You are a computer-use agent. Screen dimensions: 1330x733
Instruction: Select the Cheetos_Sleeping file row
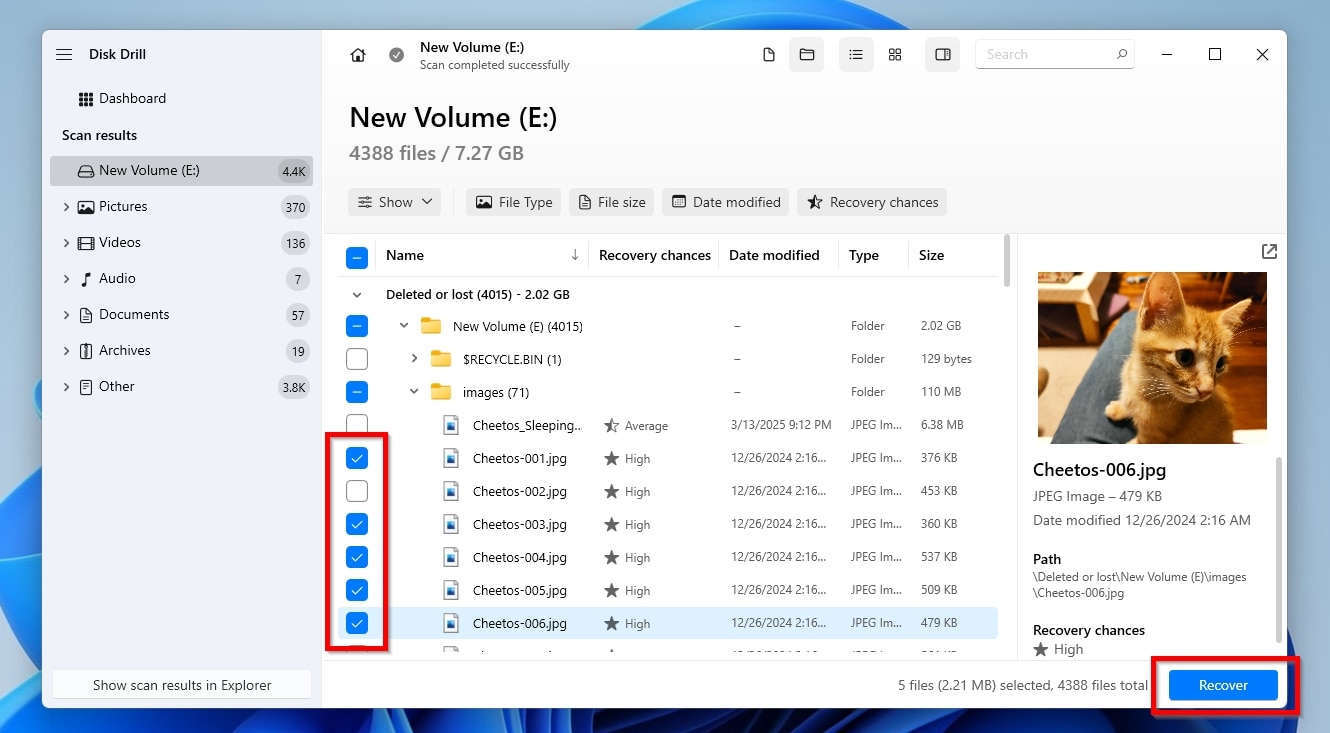pos(668,425)
